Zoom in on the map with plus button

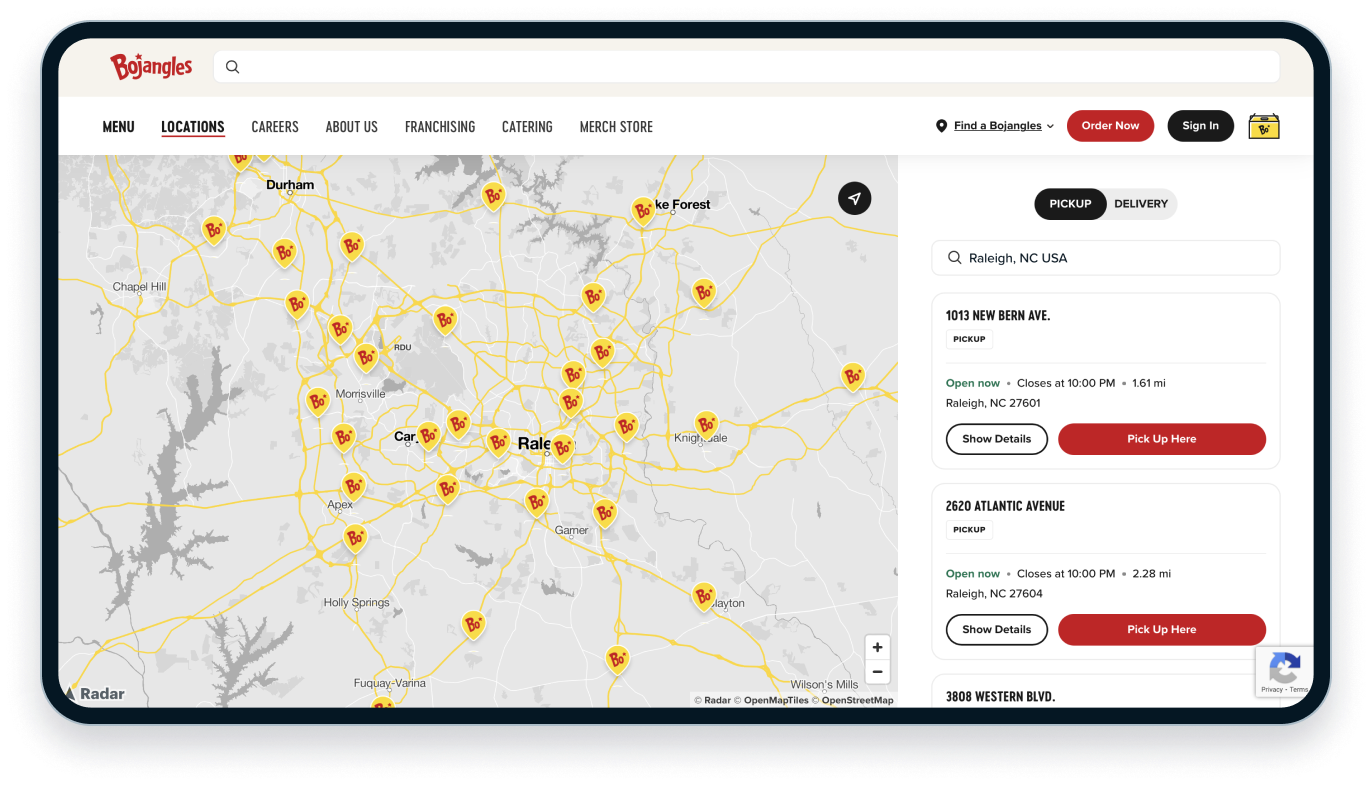click(x=877, y=647)
